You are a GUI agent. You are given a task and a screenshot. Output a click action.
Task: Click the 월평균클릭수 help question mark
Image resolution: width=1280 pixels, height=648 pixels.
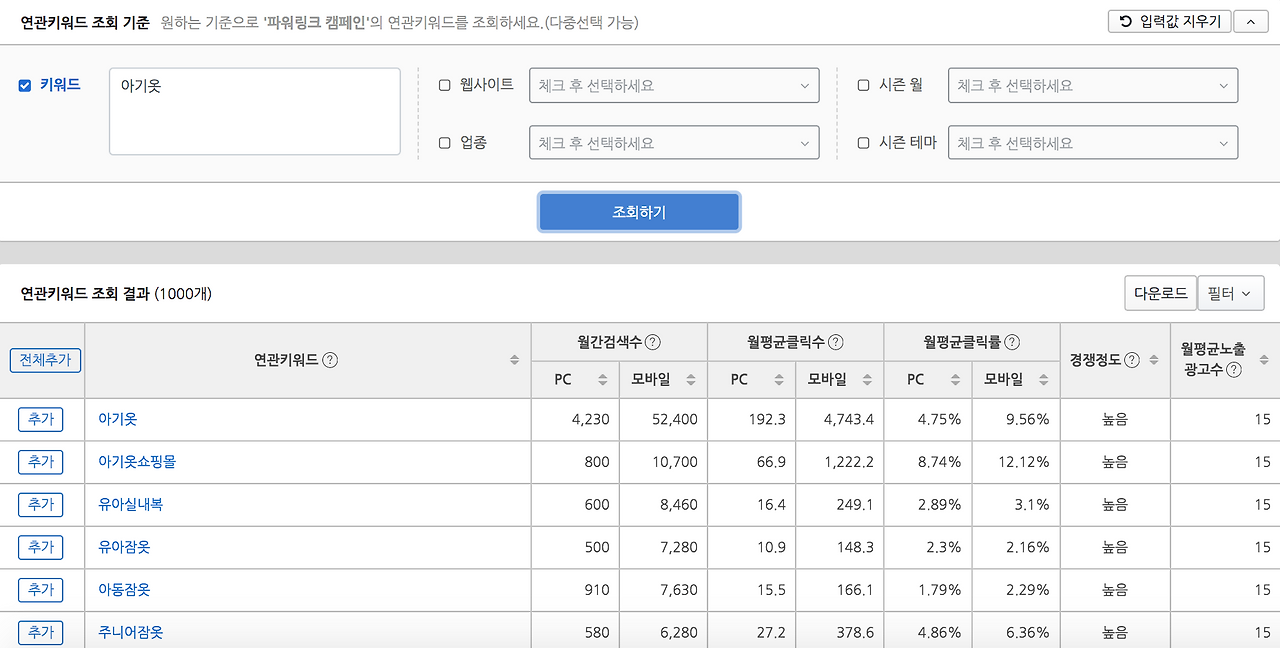tap(836, 342)
